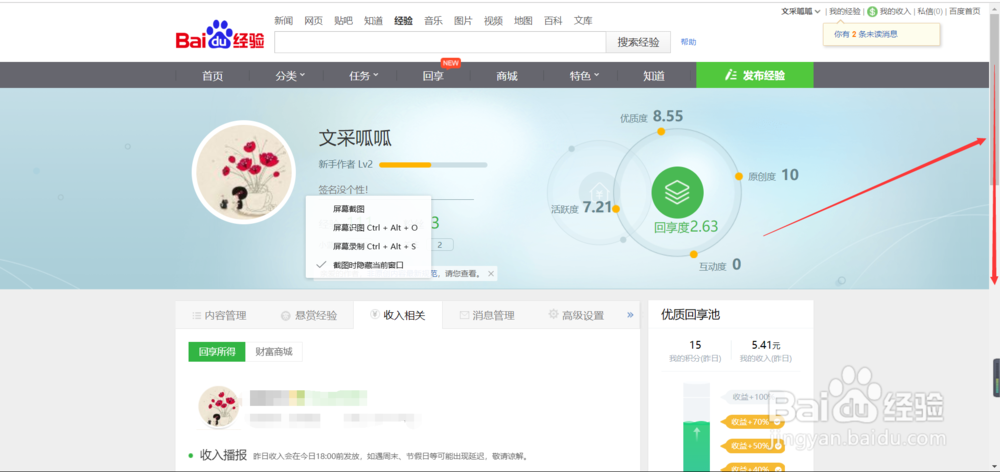Open the 百度首页 link
The height and width of the screenshot is (472, 1000).
tap(965, 11)
